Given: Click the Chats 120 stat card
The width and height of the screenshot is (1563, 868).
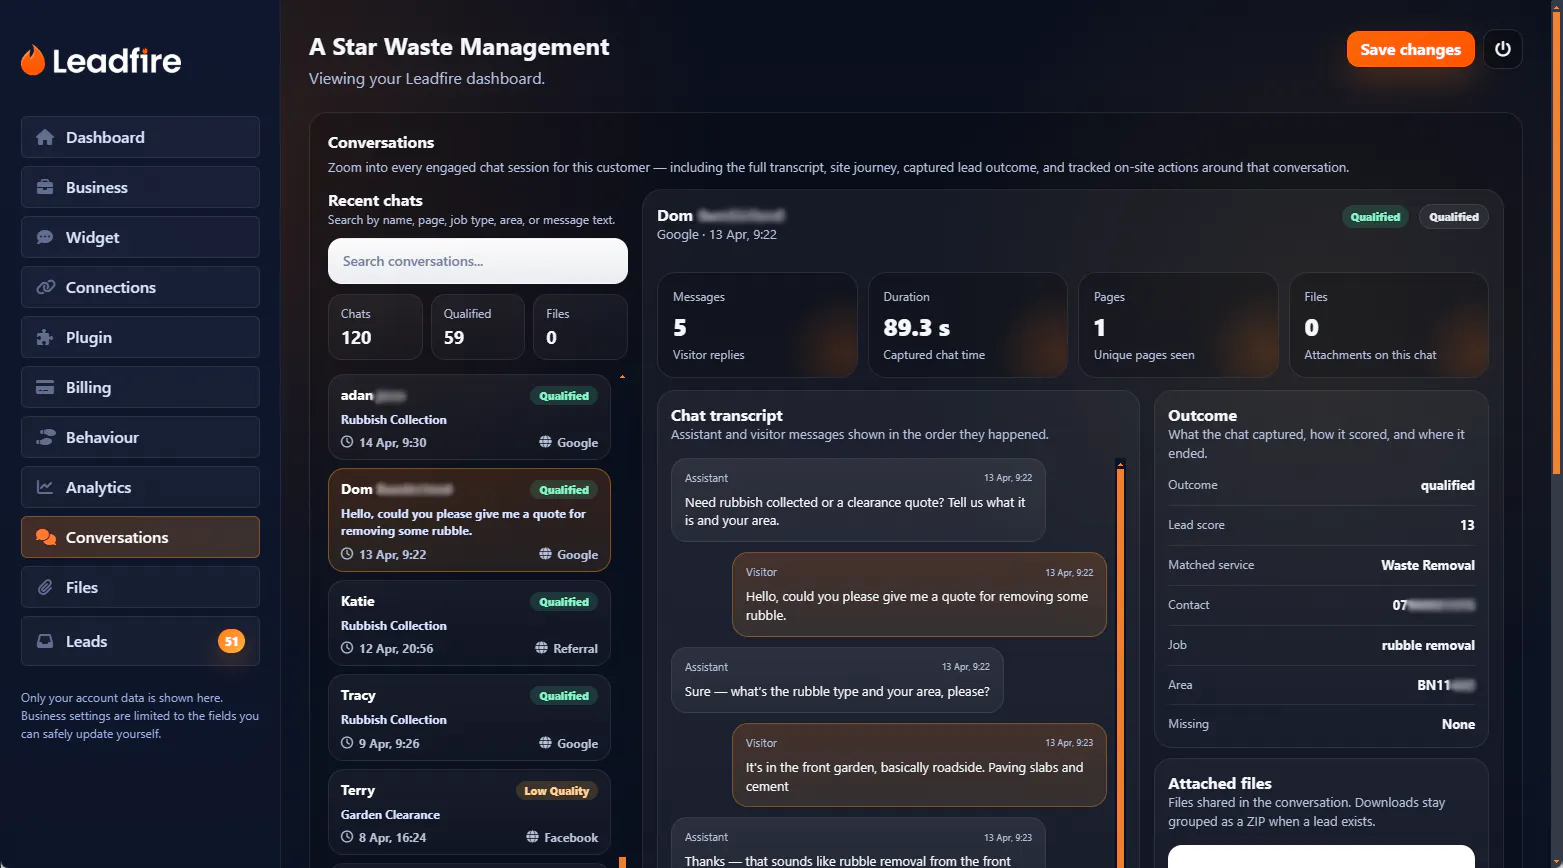Looking at the screenshot, I should point(375,327).
